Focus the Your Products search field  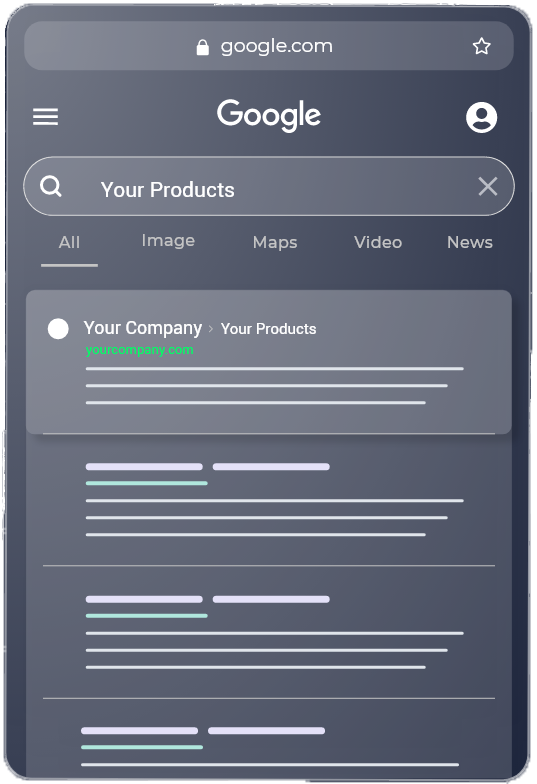[269, 186]
